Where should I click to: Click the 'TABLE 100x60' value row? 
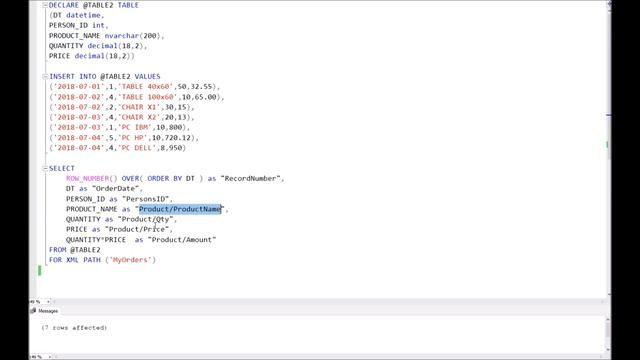[137, 97]
